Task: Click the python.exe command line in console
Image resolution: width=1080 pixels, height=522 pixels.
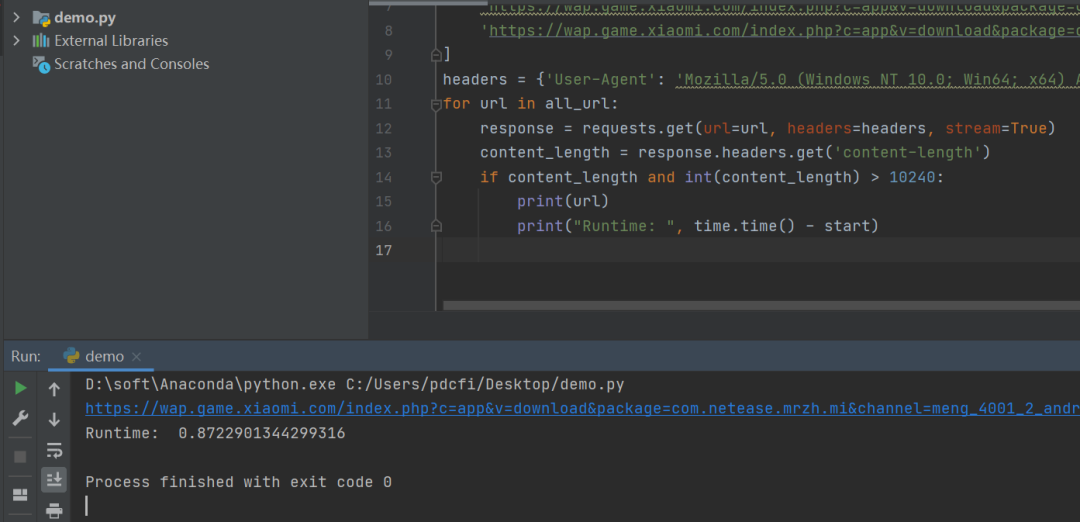Action: 355,384
